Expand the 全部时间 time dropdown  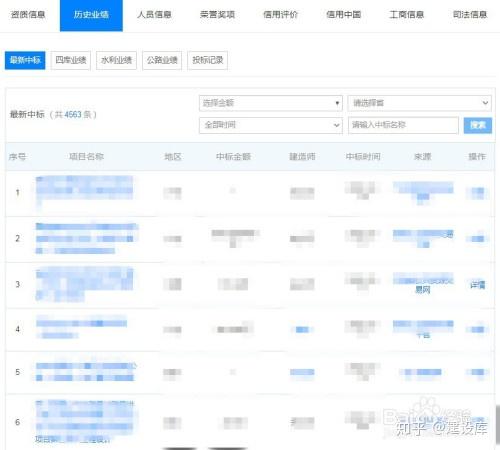pos(271,125)
